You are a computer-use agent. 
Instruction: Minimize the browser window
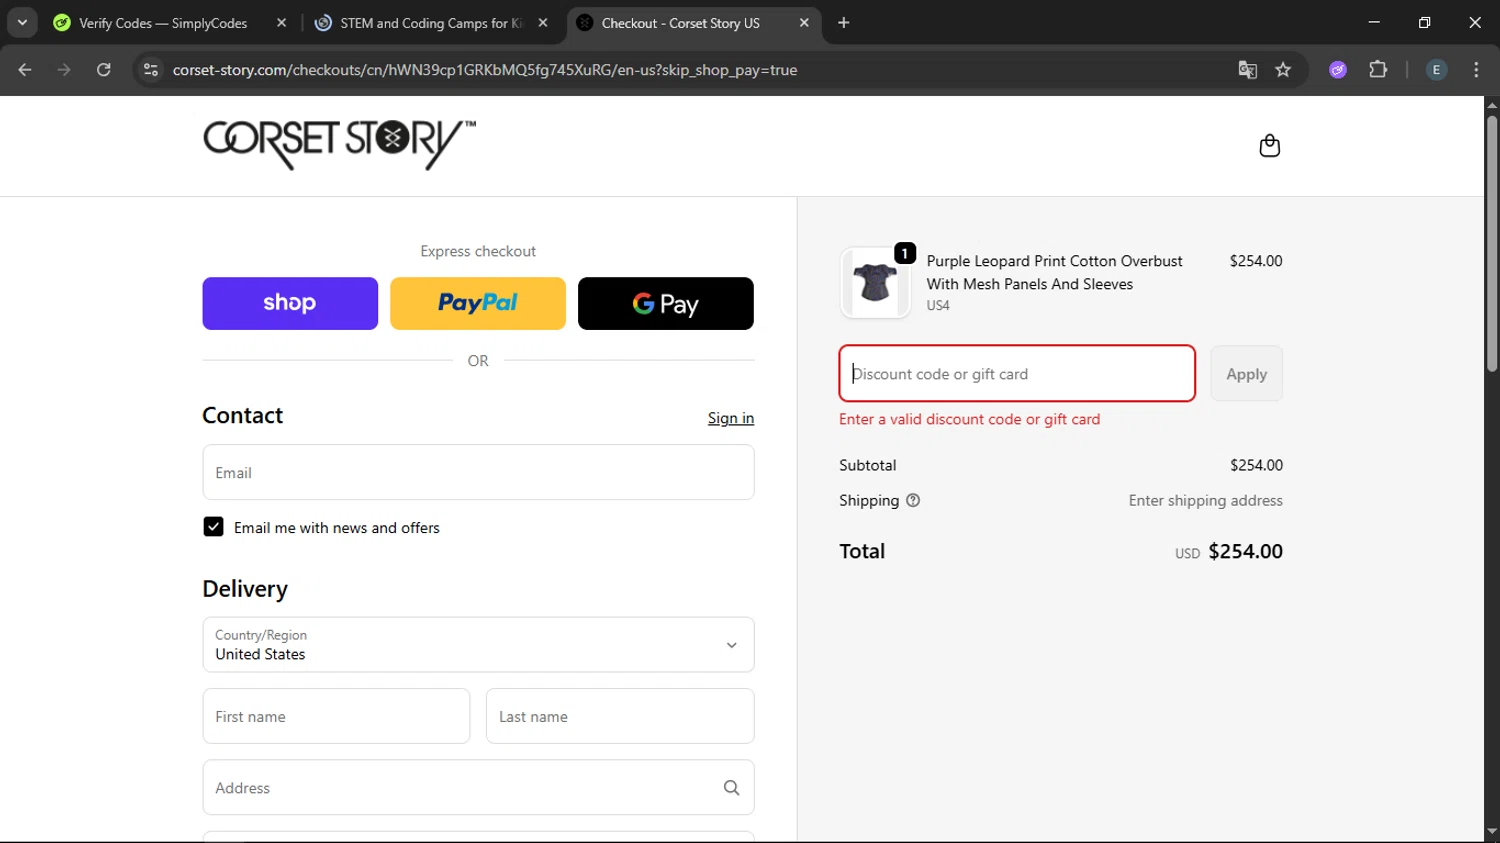[1374, 22]
